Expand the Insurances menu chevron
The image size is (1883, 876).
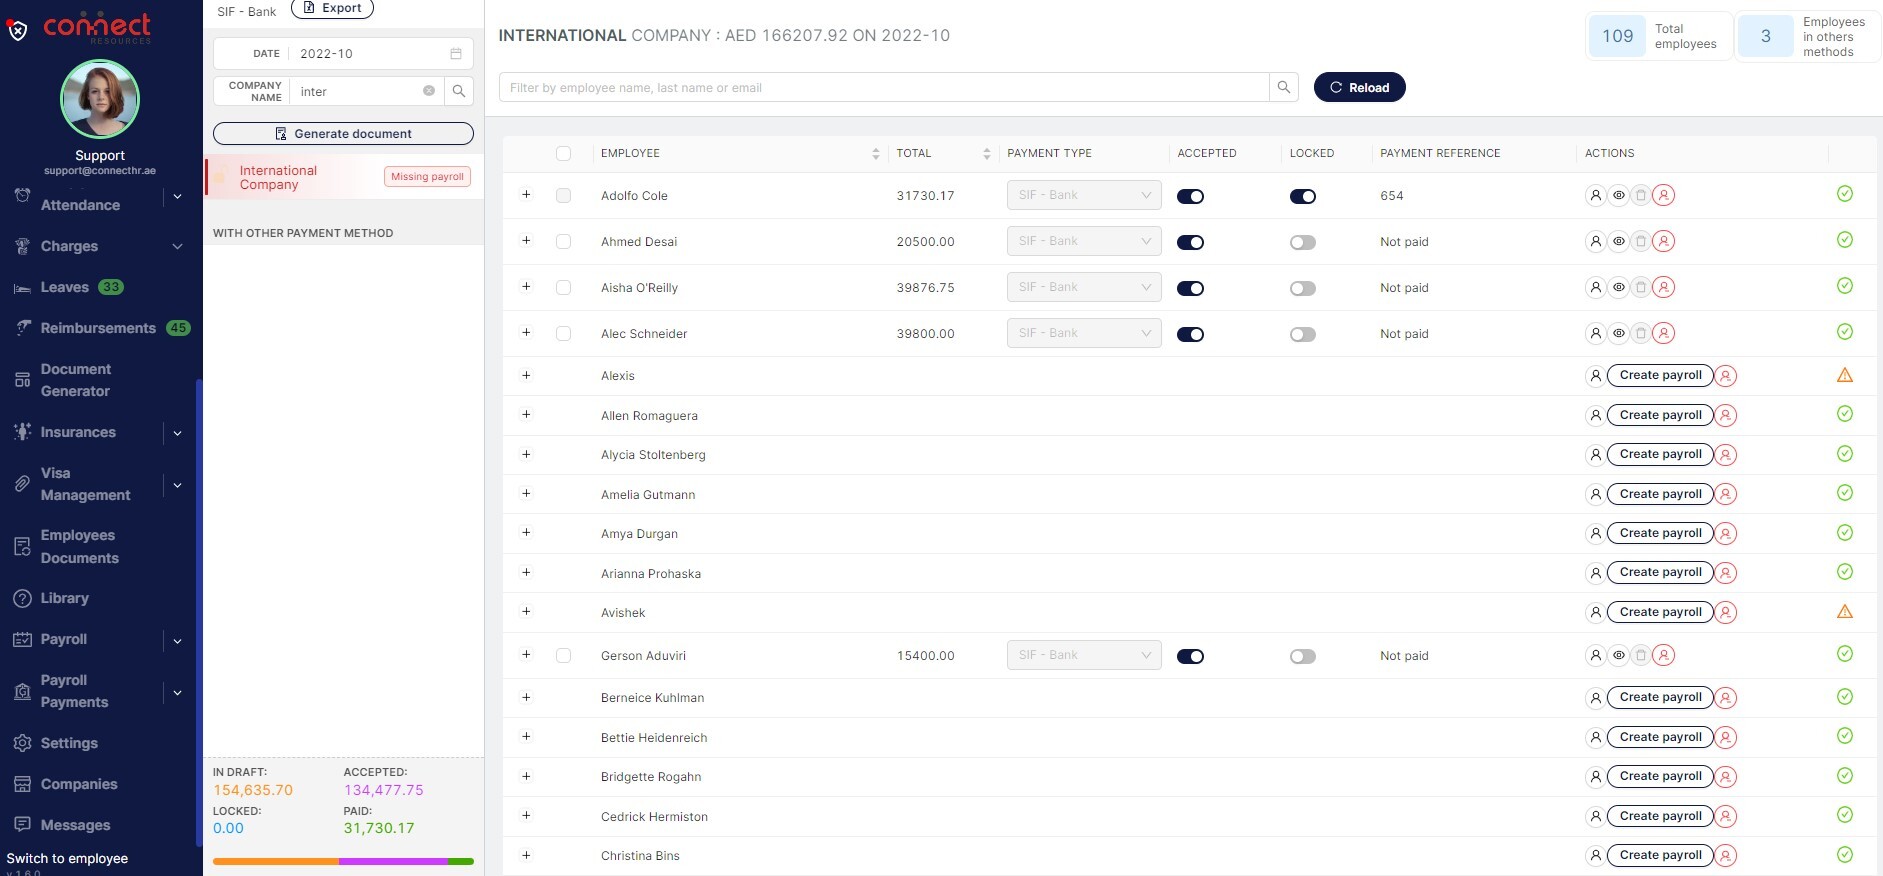click(177, 433)
